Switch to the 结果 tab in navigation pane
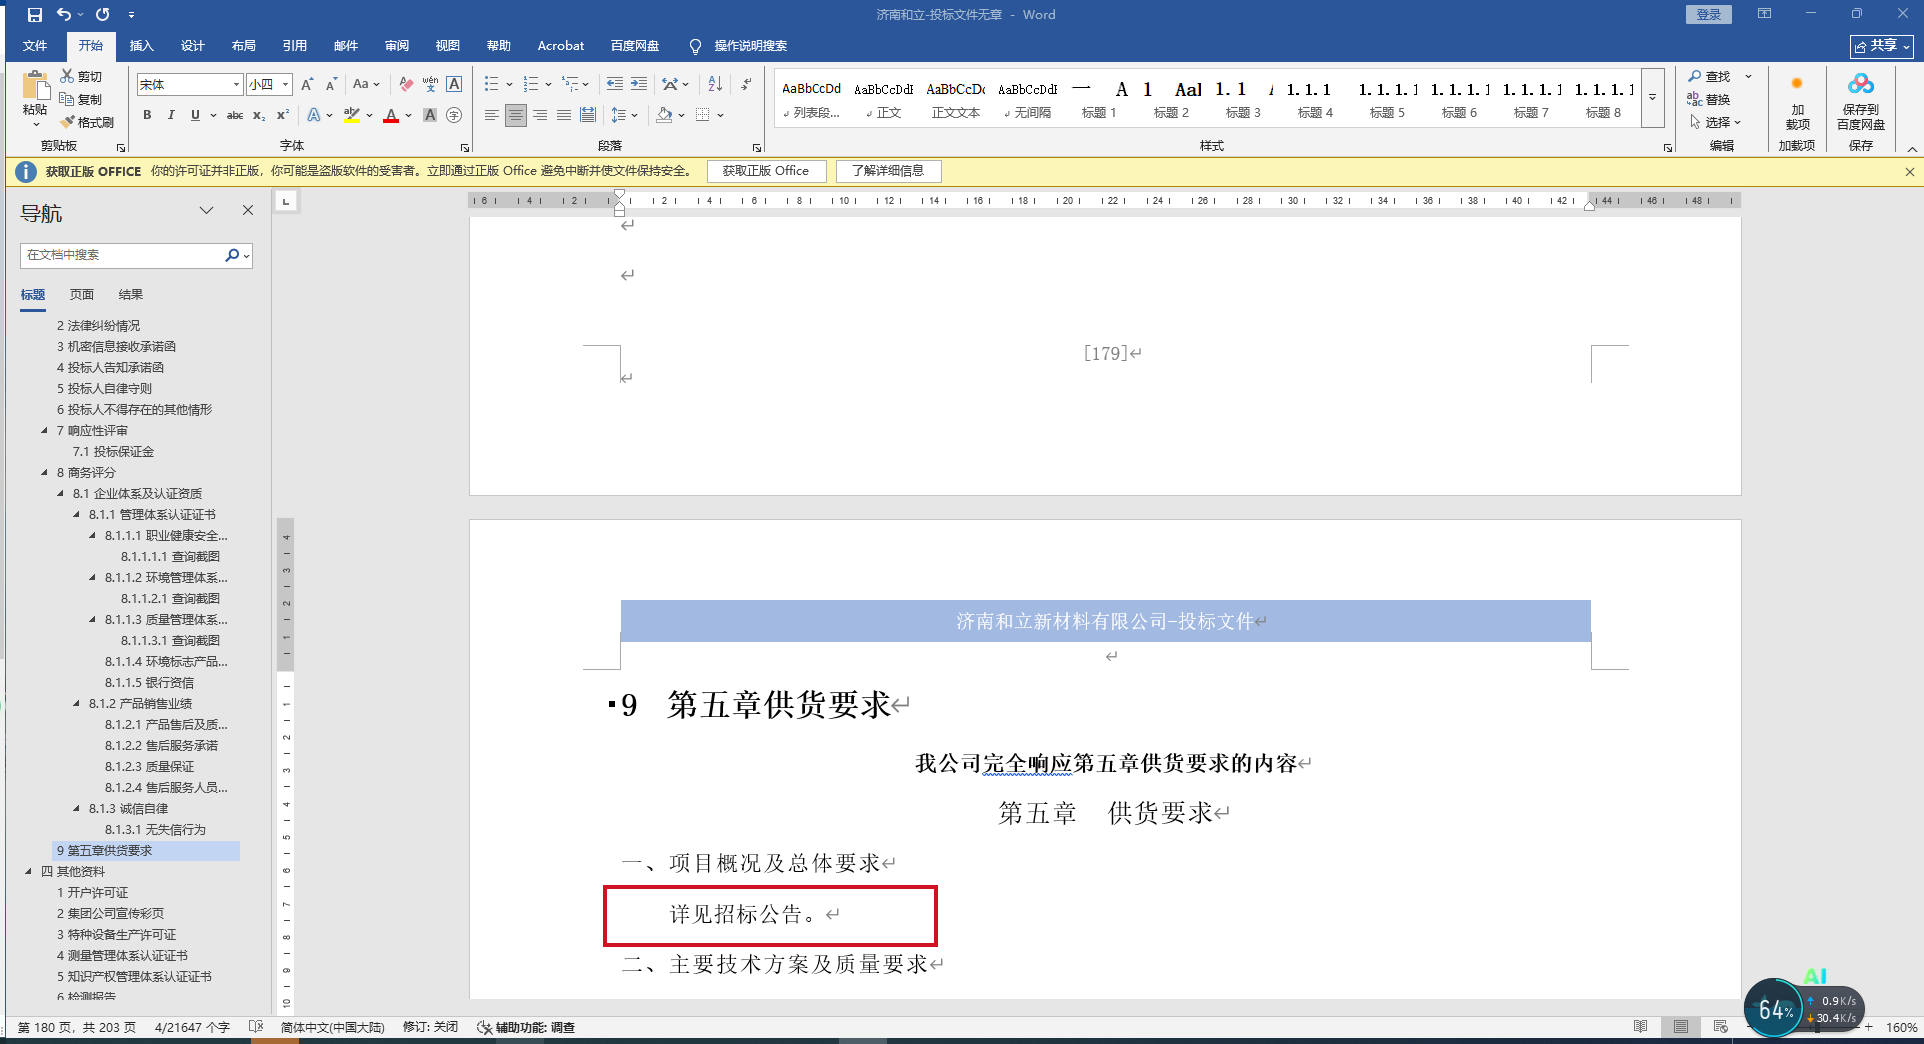Image resolution: width=1924 pixels, height=1044 pixels. coord(131,294)
